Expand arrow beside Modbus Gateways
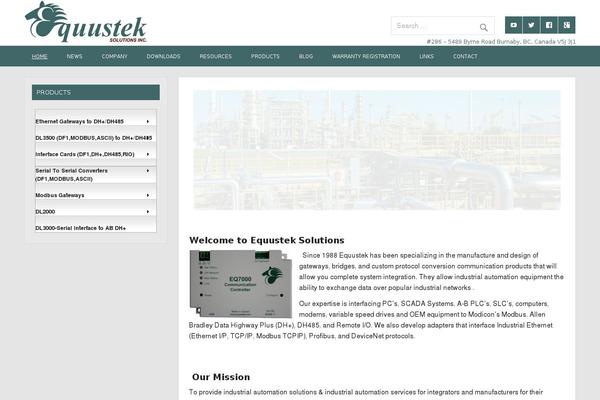Viewport: 600px width, 400px height. point(148,195)
